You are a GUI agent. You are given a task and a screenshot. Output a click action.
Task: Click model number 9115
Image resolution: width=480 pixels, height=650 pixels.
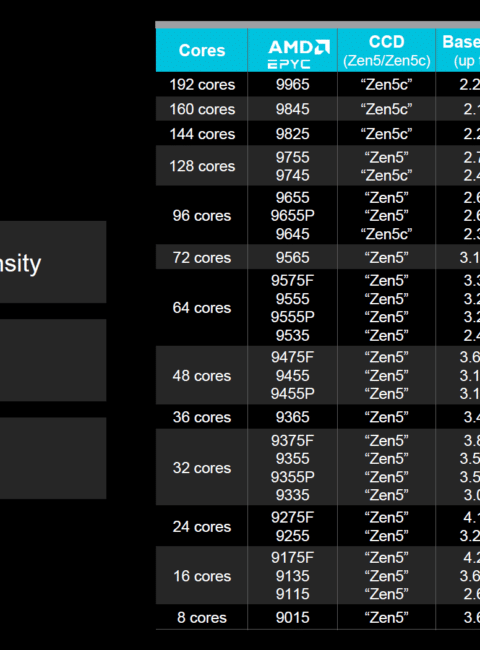(x=293, y=594)
